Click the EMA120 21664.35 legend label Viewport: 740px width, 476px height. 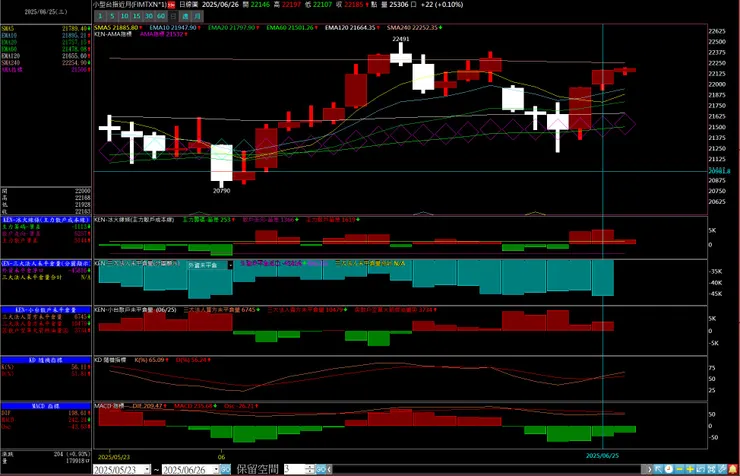[x=352, y=28]
